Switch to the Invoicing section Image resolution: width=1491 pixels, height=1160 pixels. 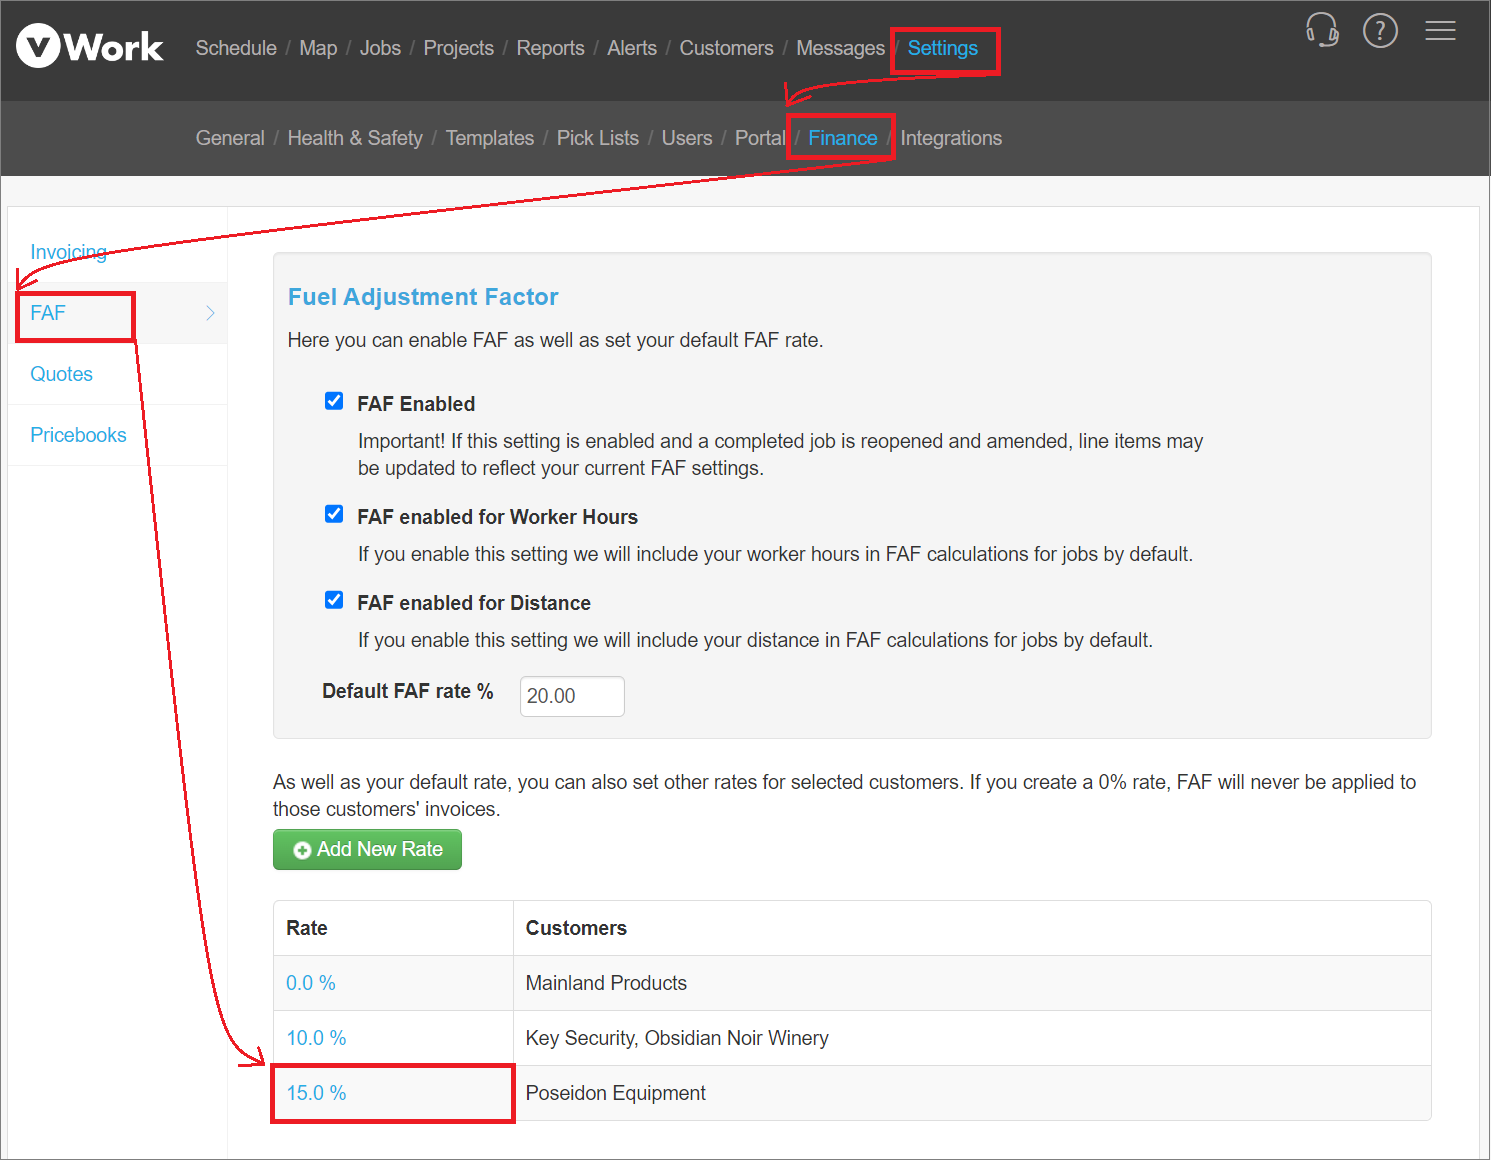[x=68, y=252]
